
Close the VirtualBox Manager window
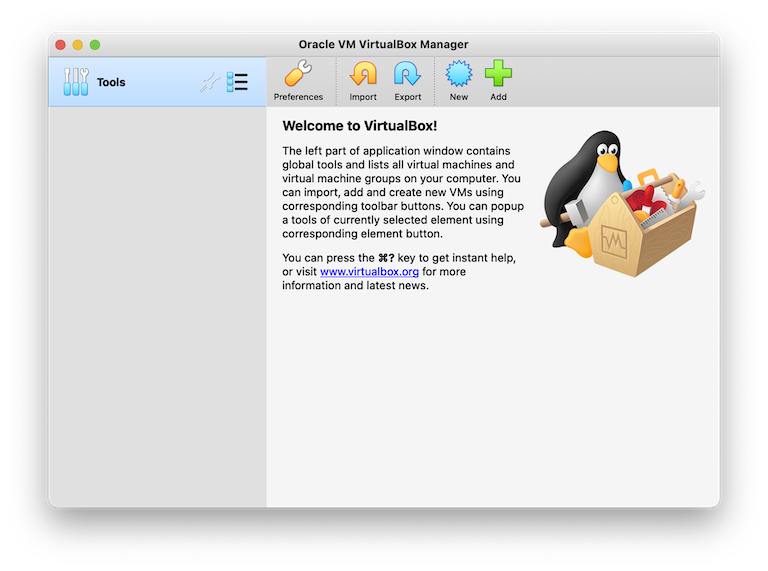60,45
